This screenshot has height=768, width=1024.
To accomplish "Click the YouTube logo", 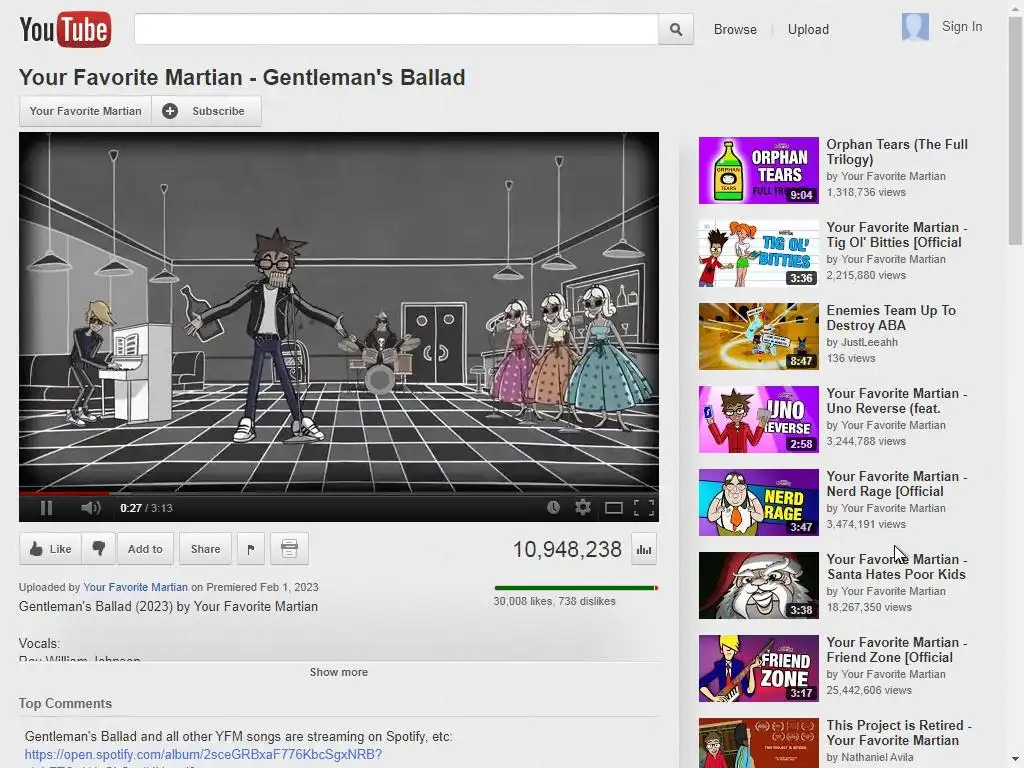I will [65, 29].
